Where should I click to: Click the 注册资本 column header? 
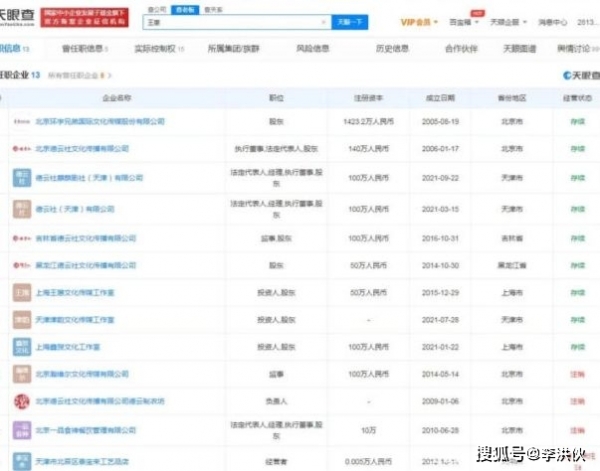coord(368,98)
